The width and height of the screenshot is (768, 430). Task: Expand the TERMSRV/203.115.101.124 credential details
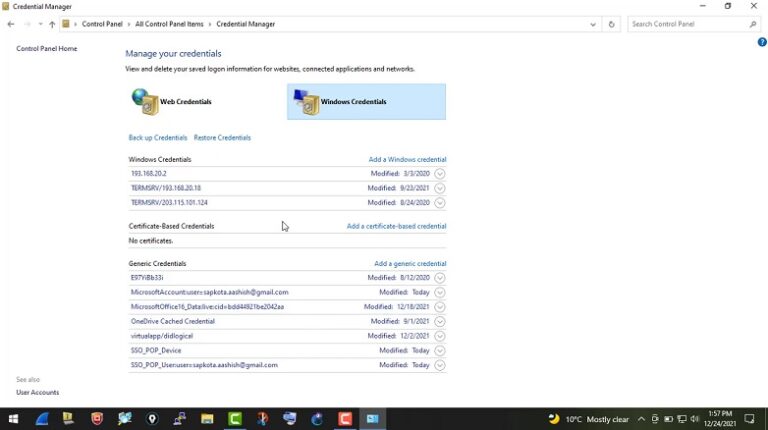[x=440, y=203]
